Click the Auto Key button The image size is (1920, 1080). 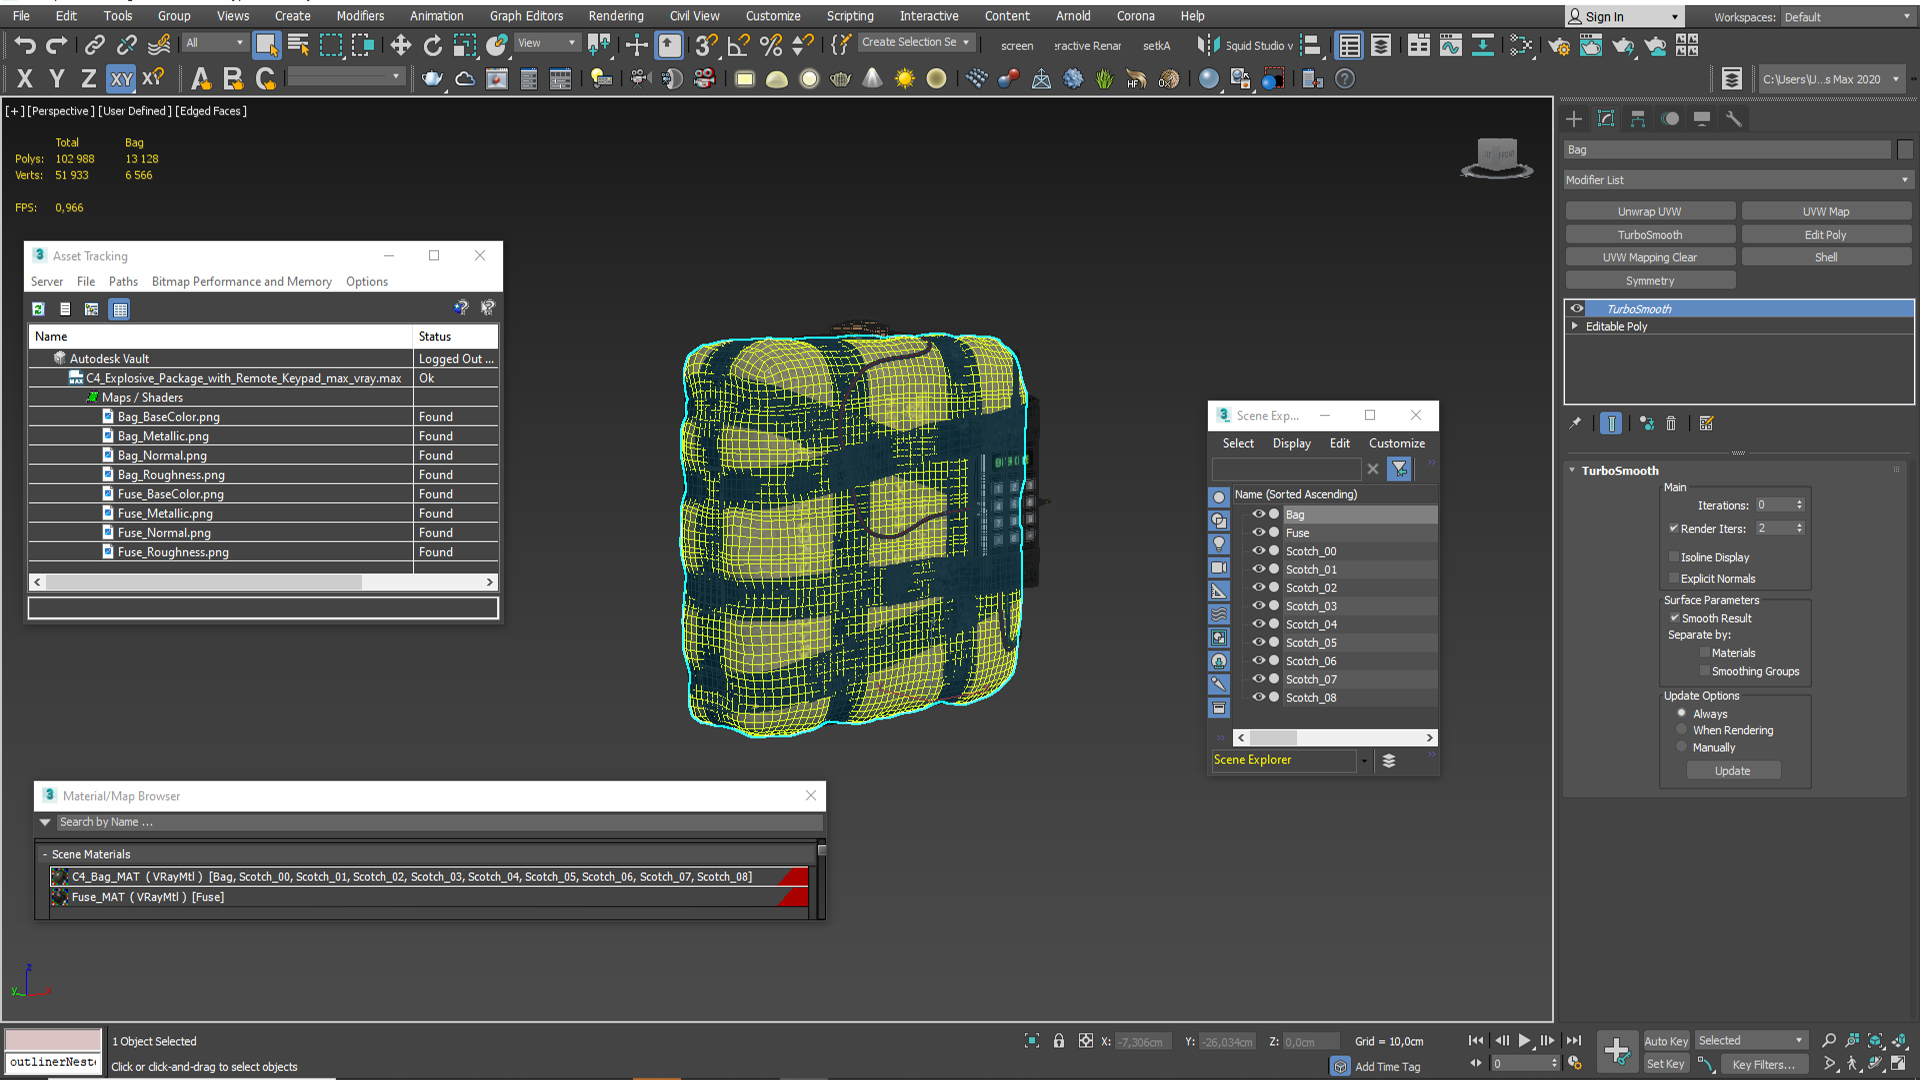(1666, 1041)
